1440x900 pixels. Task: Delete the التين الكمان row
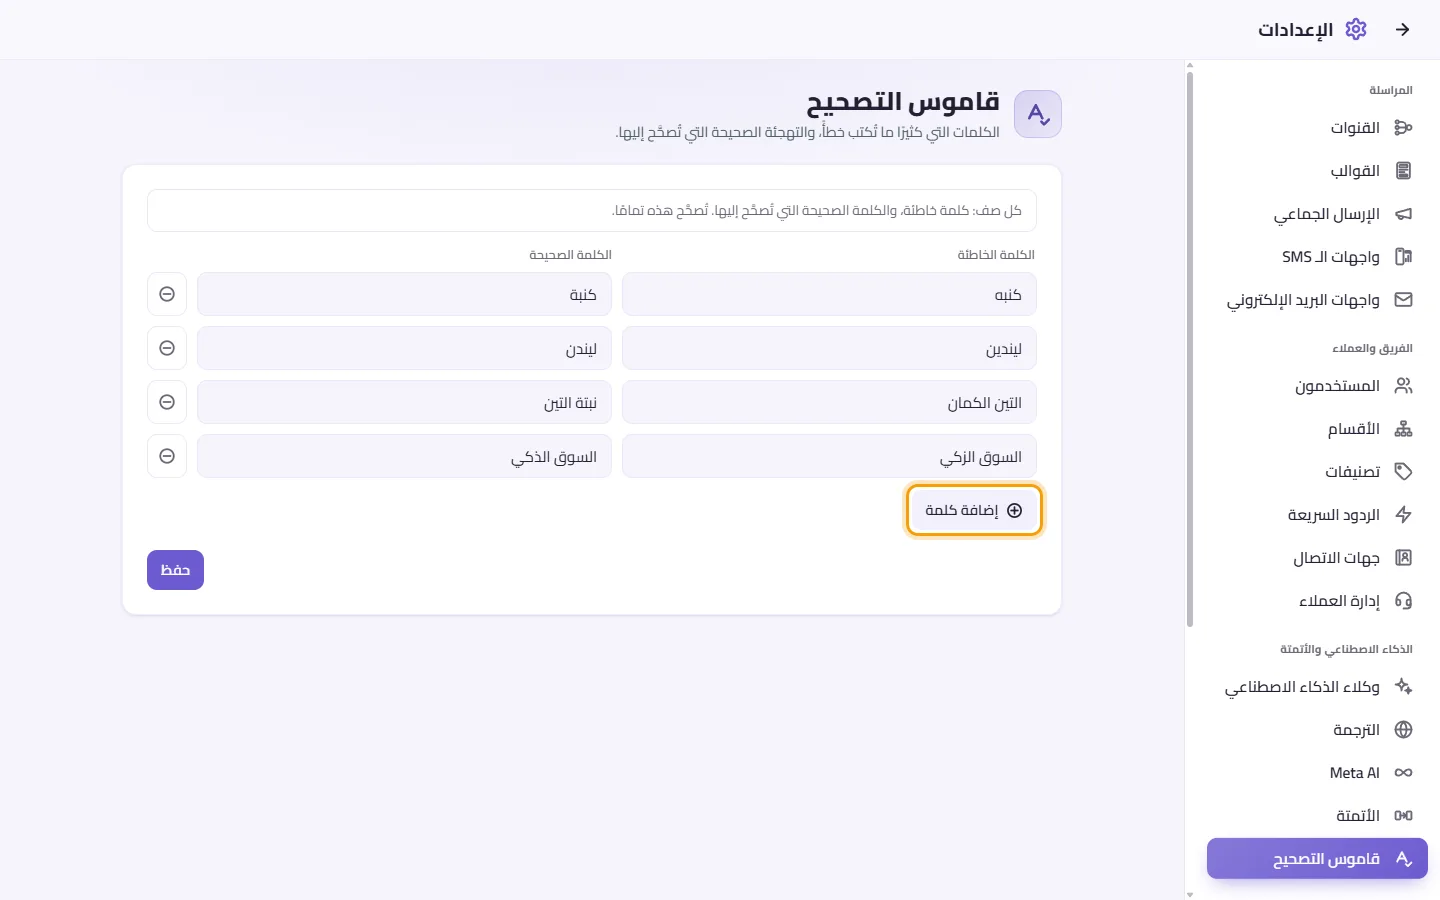click(x=167, y=402)
